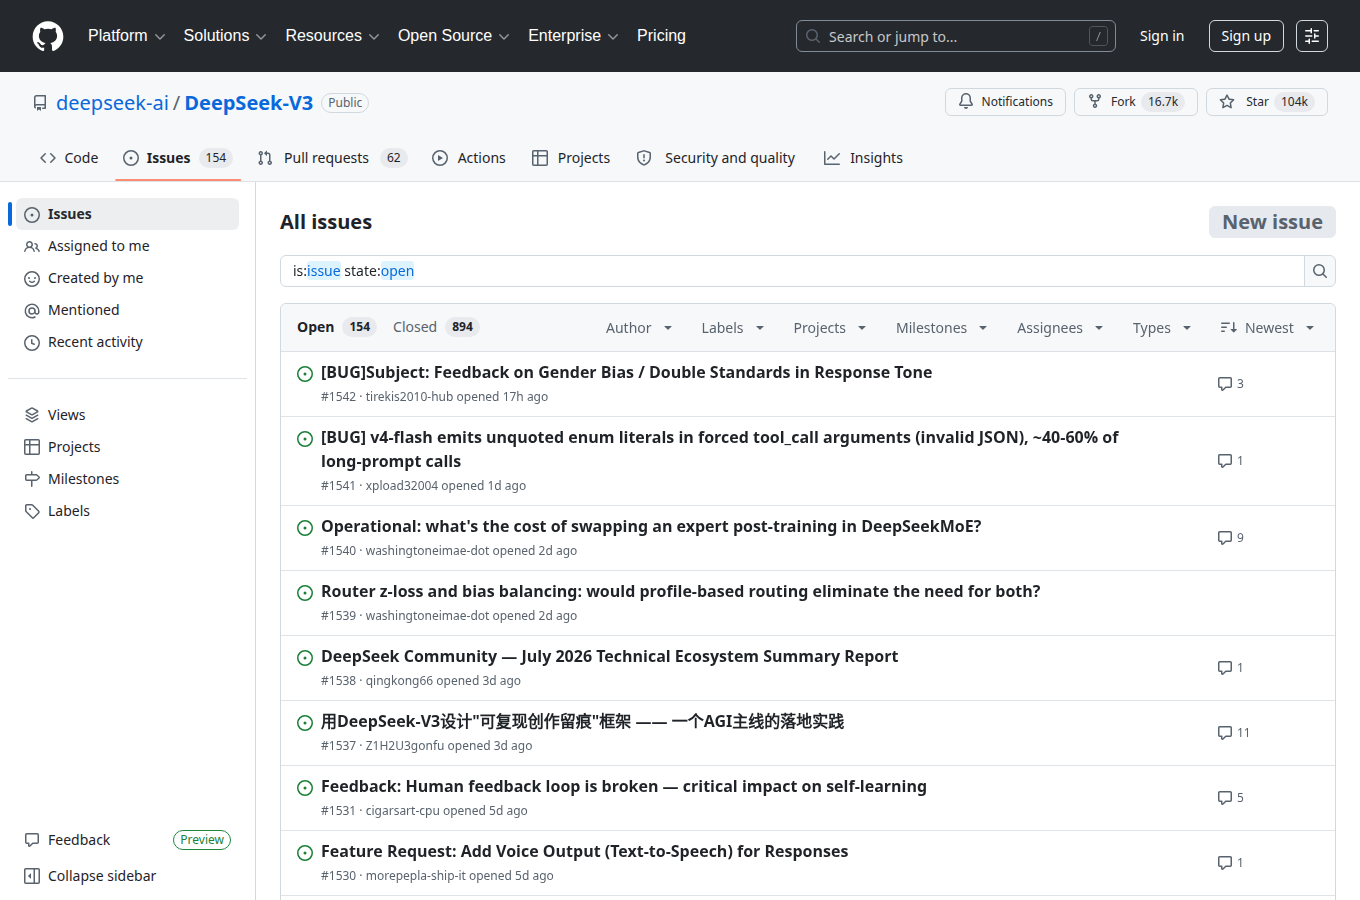Click the open-issue icon for issue #1542
The width and height of the screenshot is (1360, 900).
point(305,374)
